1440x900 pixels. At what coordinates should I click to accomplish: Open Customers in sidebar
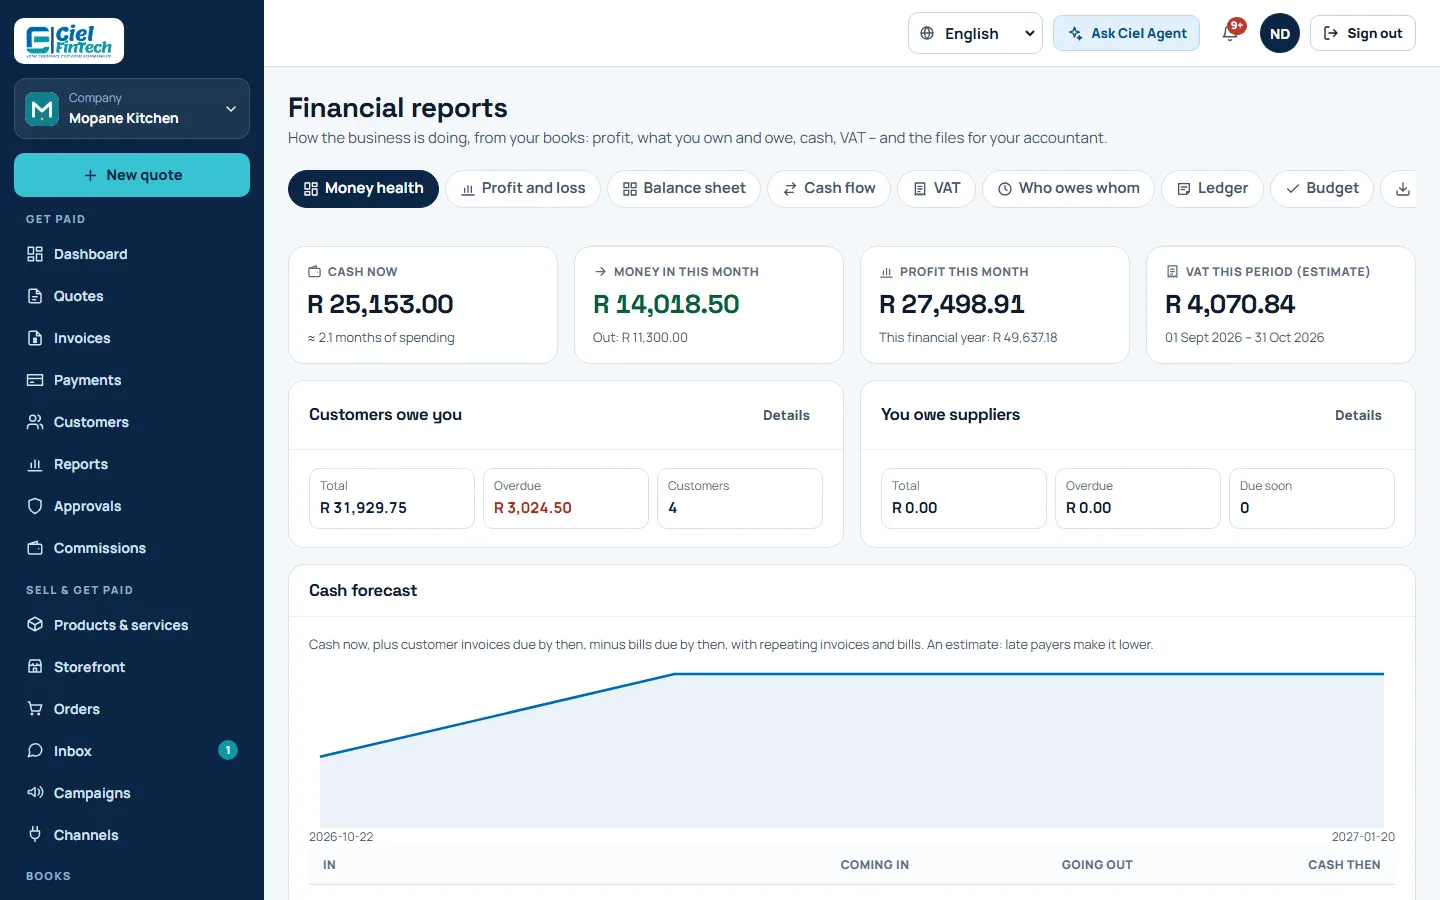point(132,422)
